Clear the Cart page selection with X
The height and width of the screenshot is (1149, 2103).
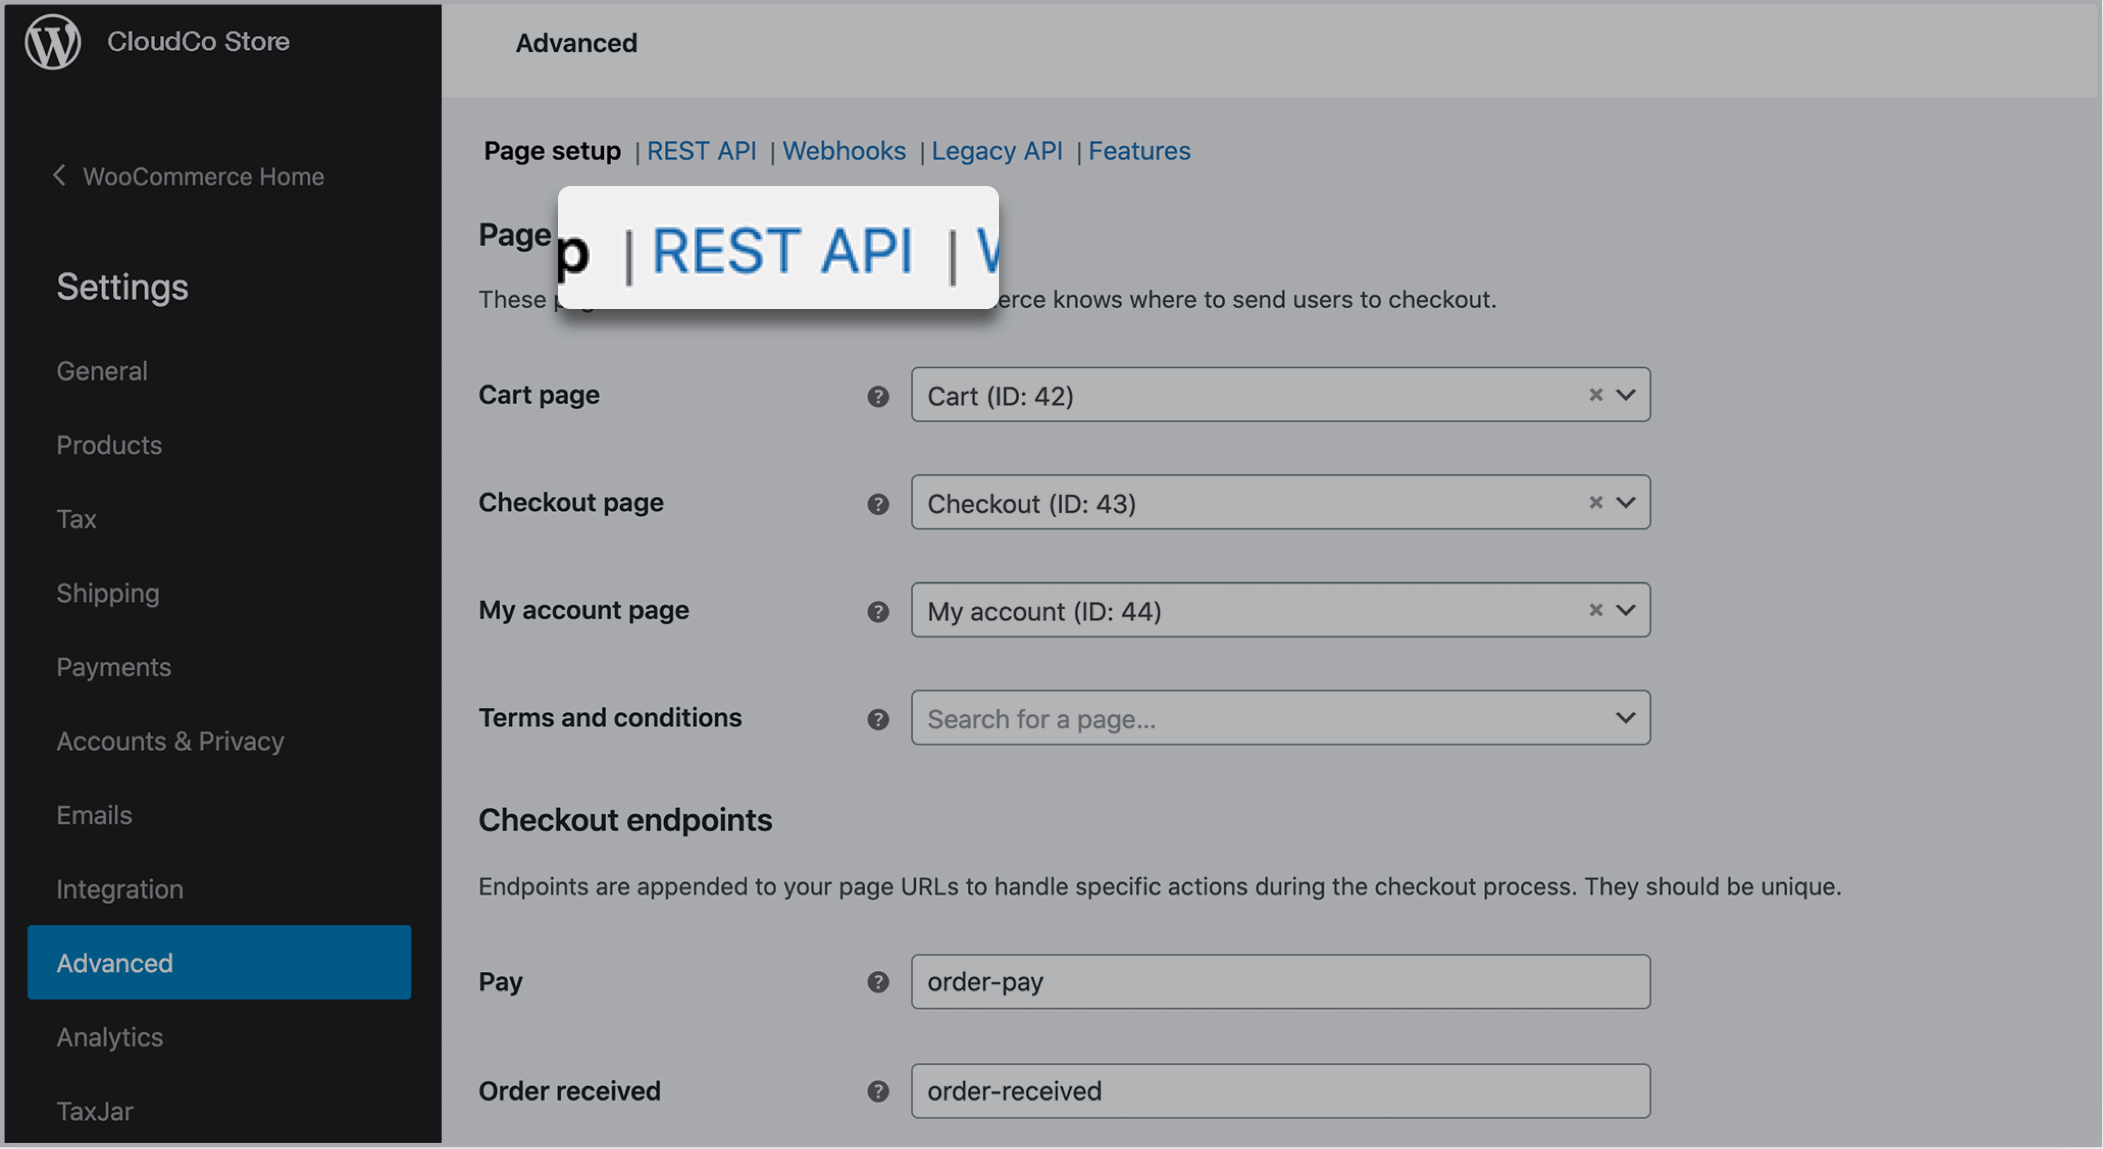click(1595, 395)
